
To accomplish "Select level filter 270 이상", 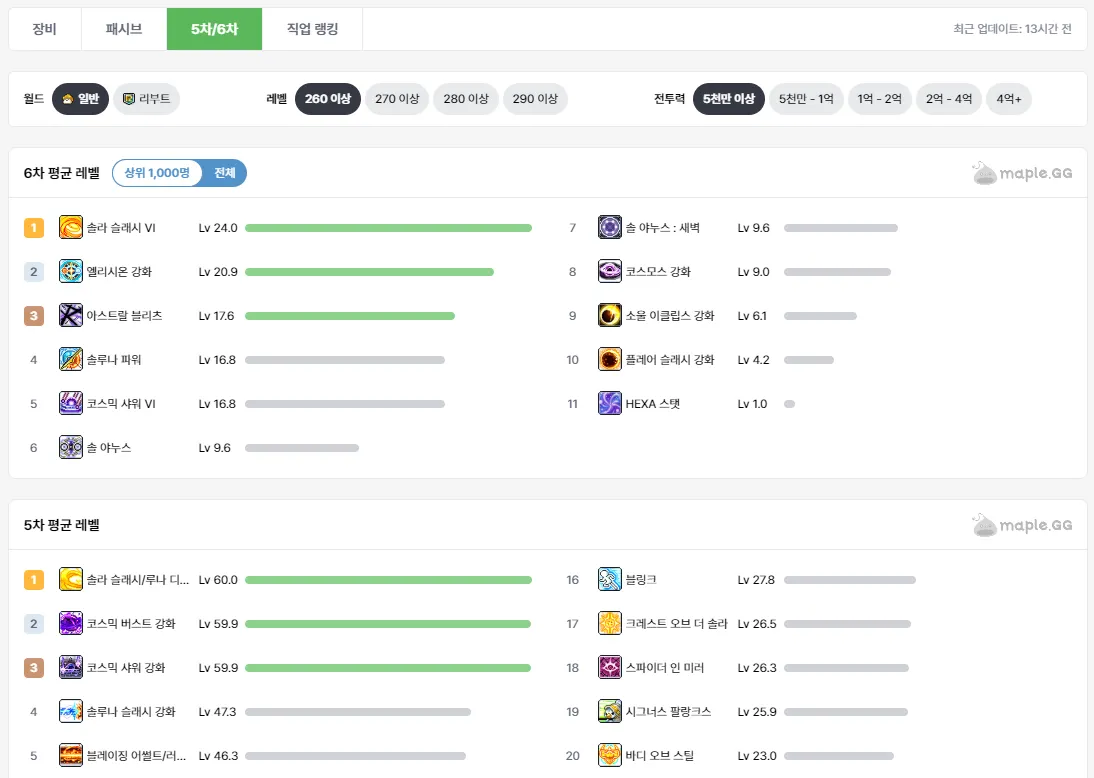I will click(x=397, y=98).
